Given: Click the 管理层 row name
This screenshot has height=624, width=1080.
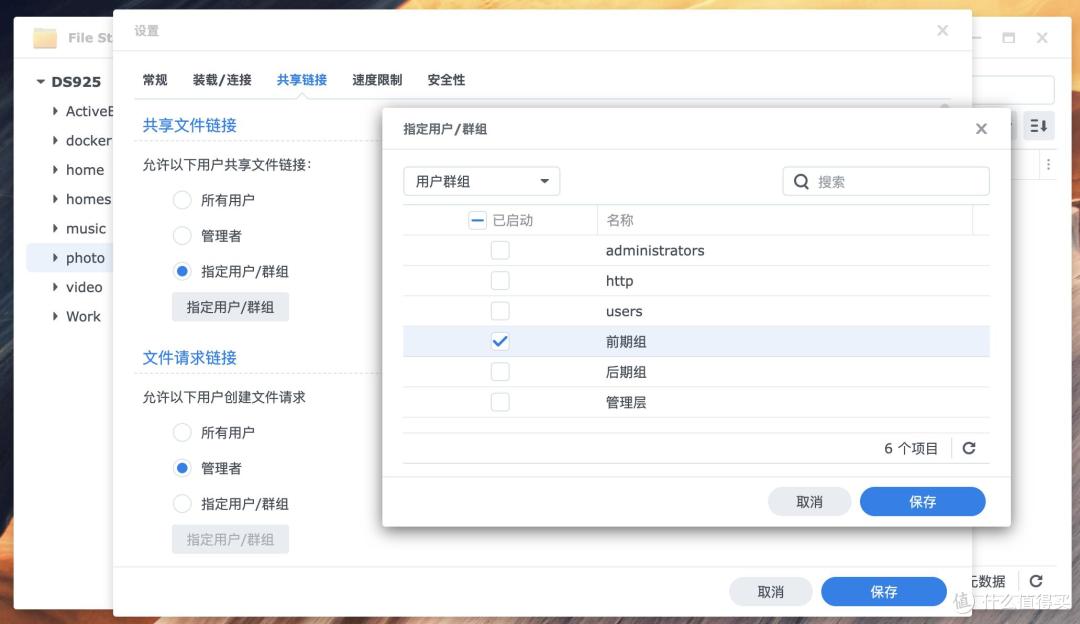Looking at the screenshot, I should [626, 402].
